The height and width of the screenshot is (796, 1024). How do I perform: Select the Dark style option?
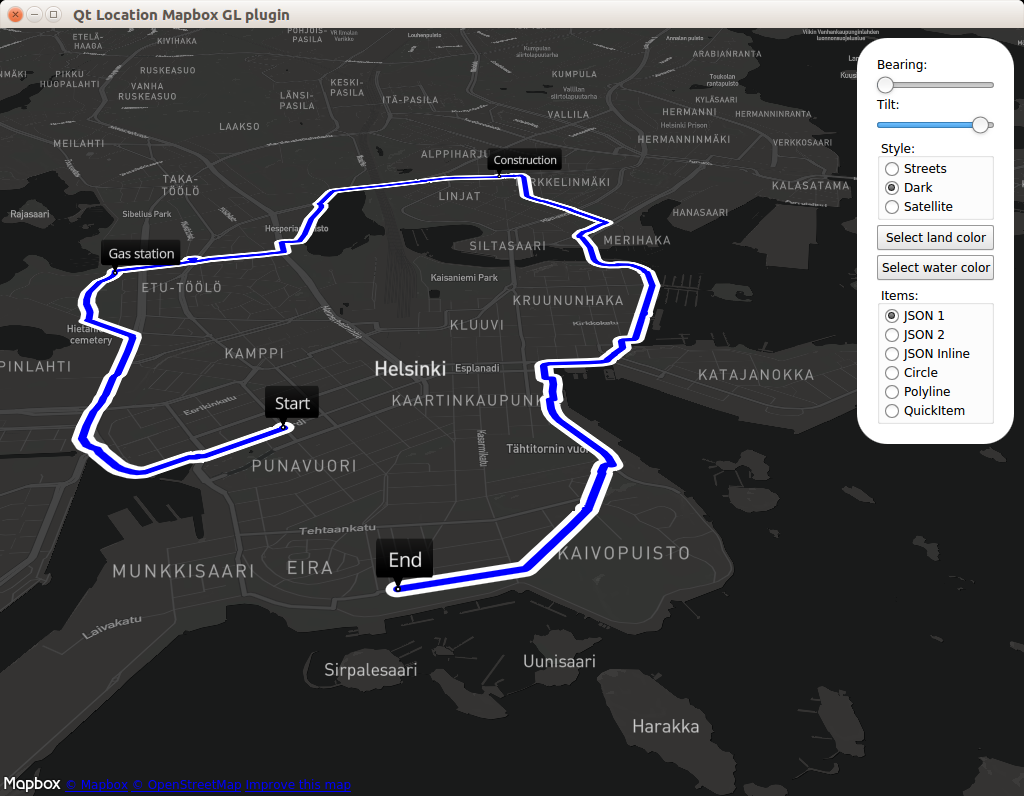point(892,187)
